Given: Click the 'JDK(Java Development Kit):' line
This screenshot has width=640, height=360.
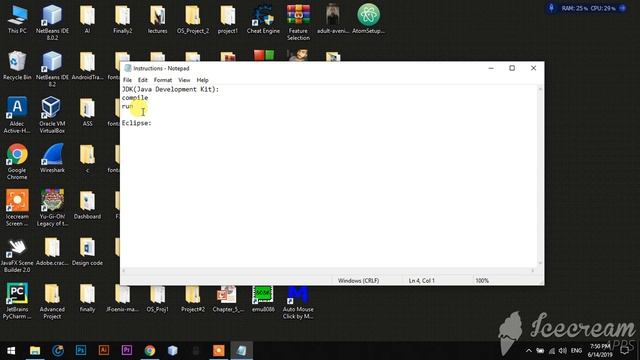Looking at the screenshot, I should click(x=170, y=89).
